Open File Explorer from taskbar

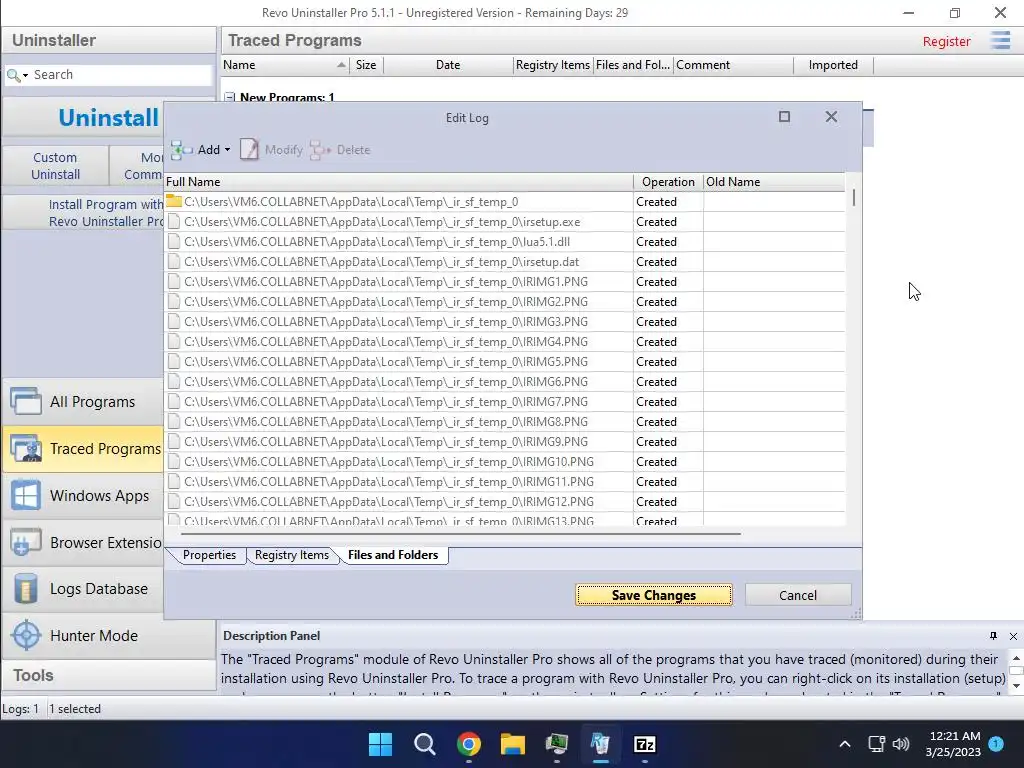click(x=513, y=744)
